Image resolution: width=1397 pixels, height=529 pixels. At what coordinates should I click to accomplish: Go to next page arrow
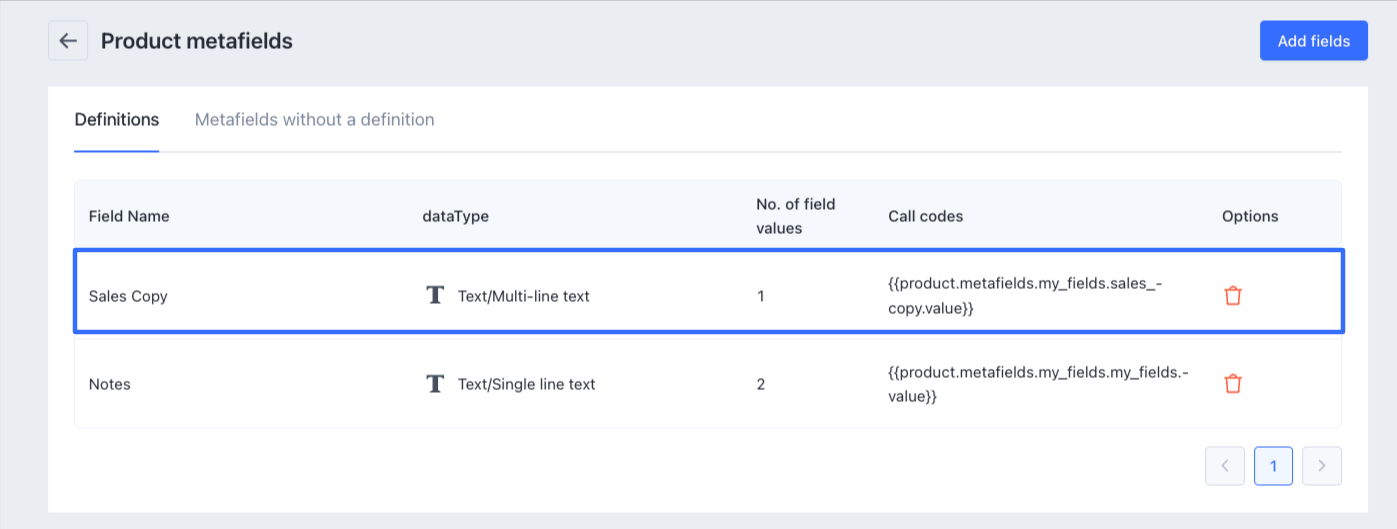point(1322,466)
